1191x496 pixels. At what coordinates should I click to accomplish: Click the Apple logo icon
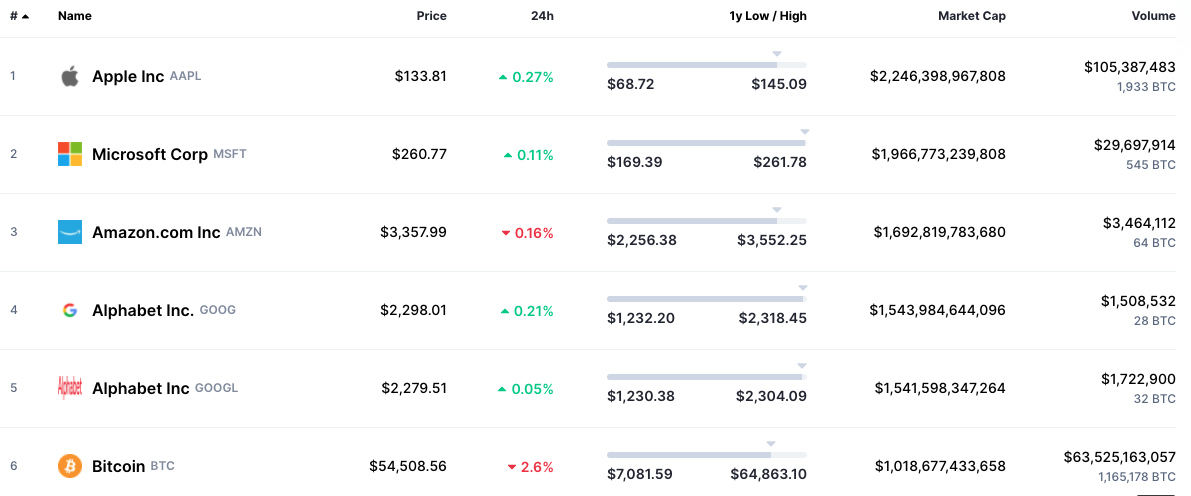click(x=69, y=76)
